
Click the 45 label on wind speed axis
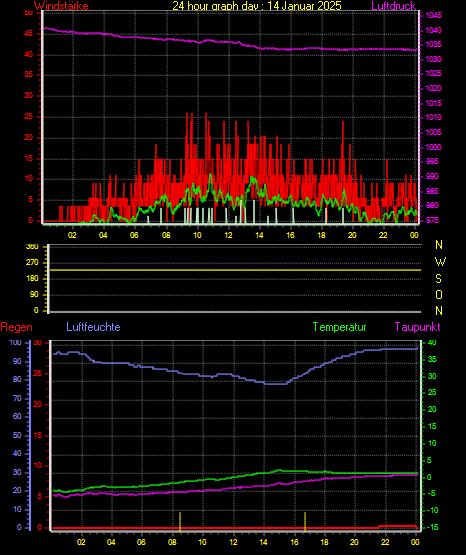pos(28,34)
